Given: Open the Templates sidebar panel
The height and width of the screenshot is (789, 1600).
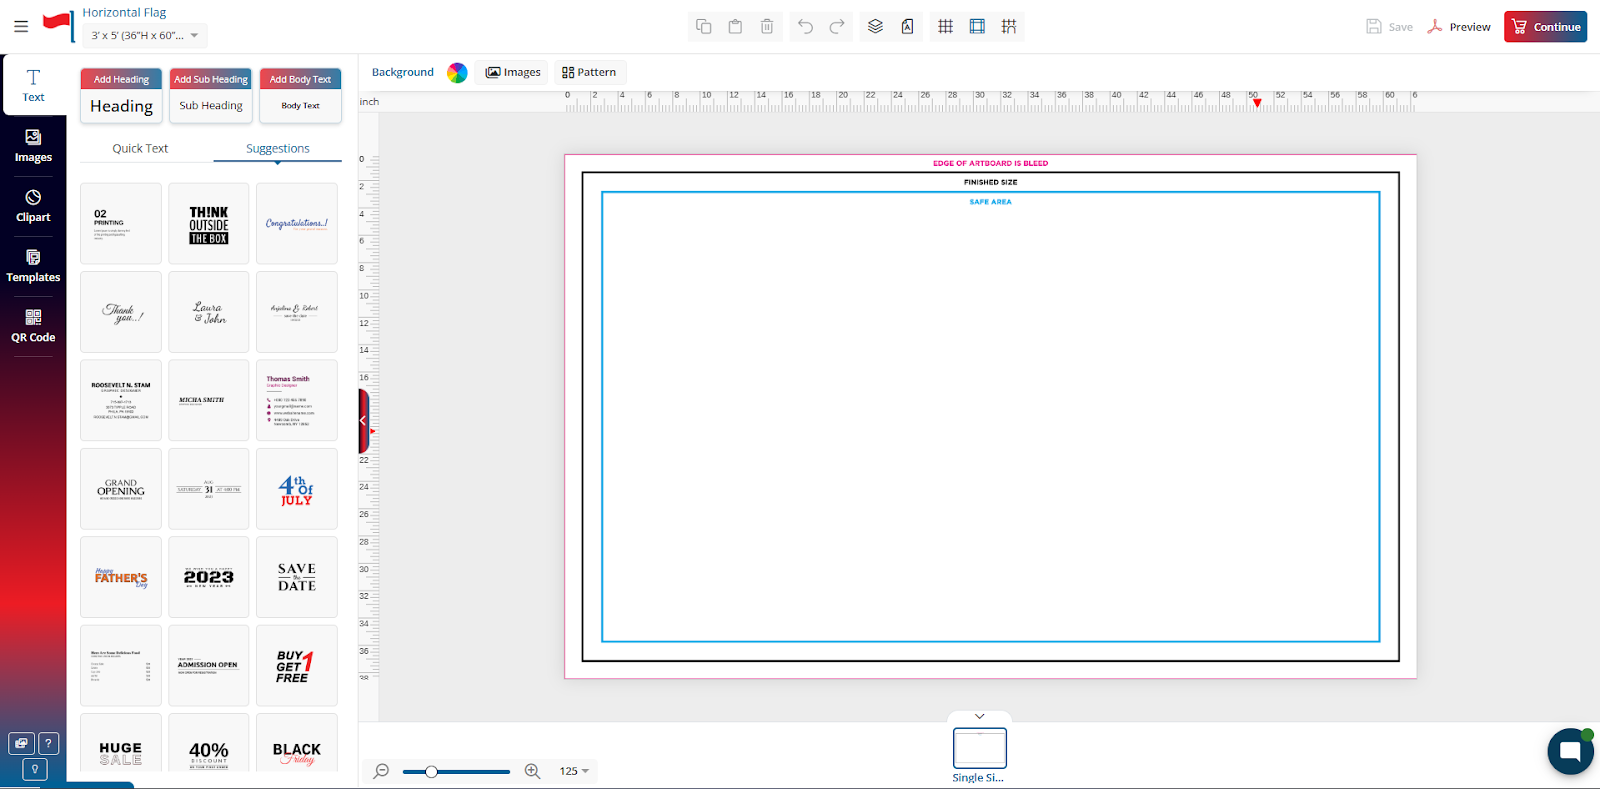Looking at the screenshot, I should point(33,266).
